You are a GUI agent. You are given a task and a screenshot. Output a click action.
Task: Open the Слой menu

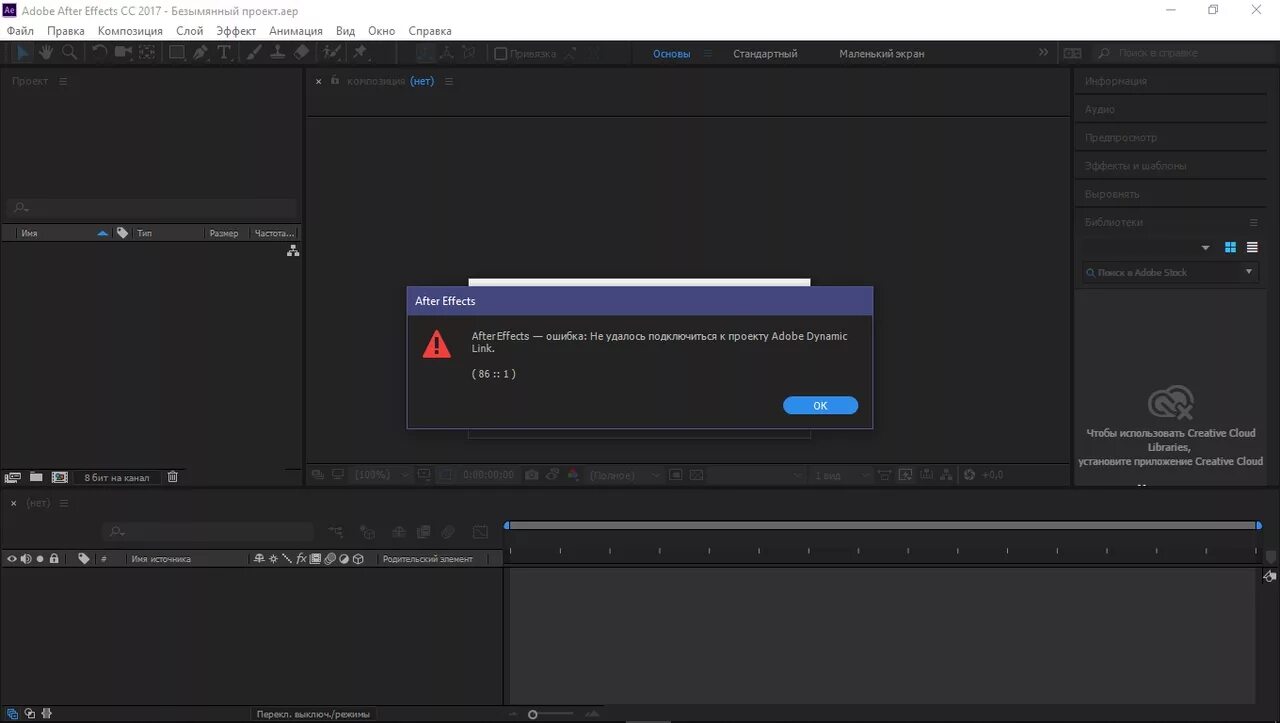[x=190, y=31]
